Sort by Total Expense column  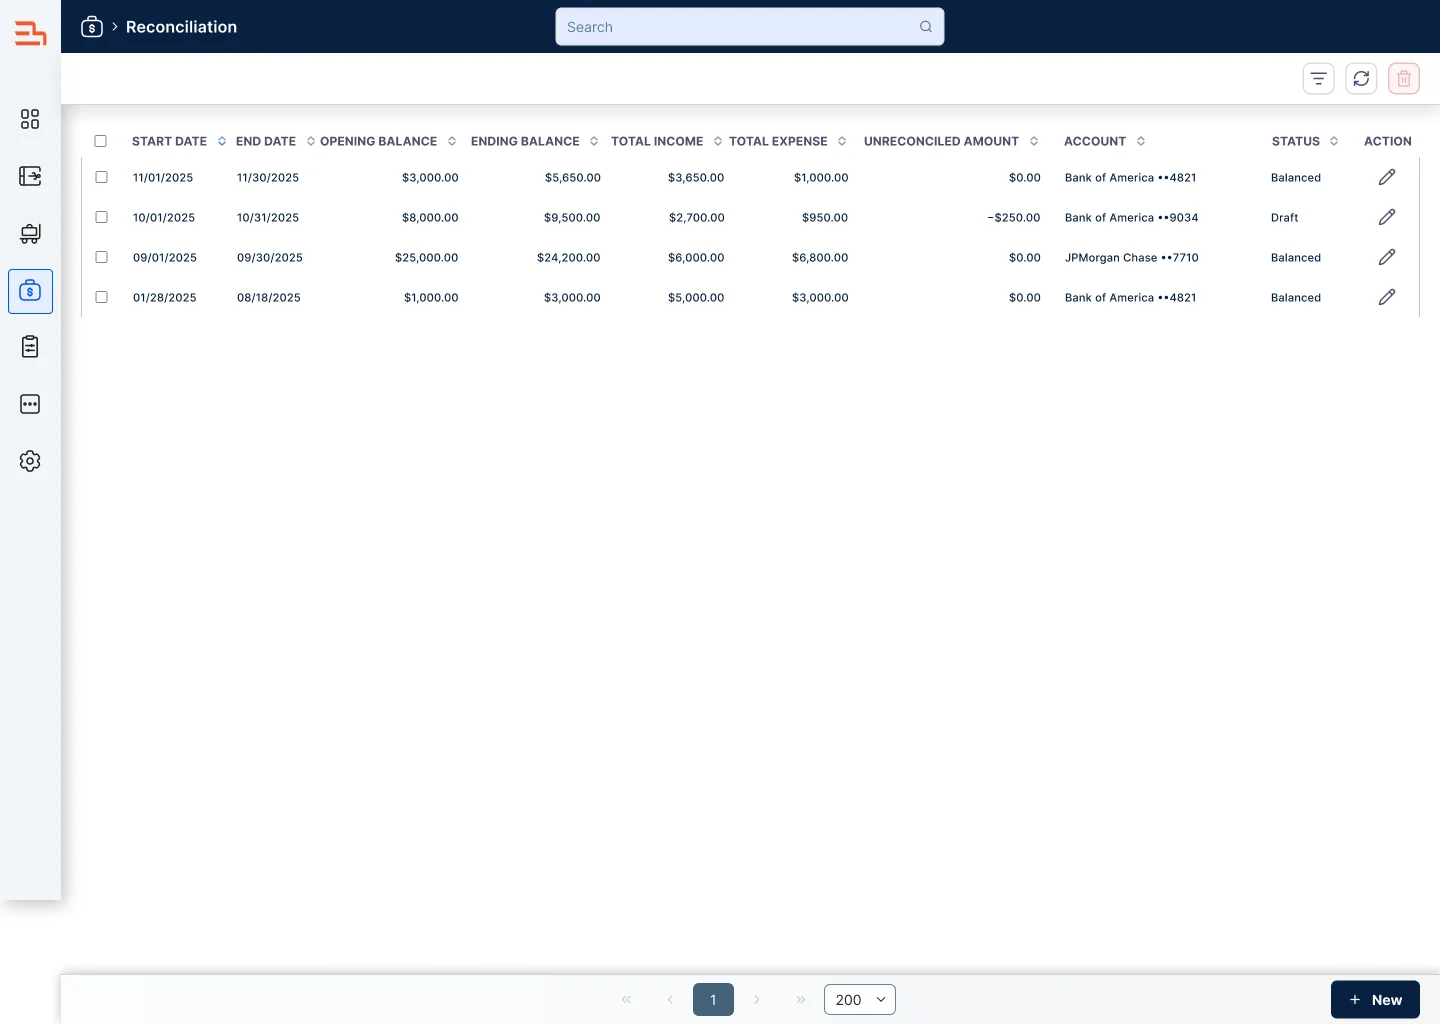pos(842,141)
